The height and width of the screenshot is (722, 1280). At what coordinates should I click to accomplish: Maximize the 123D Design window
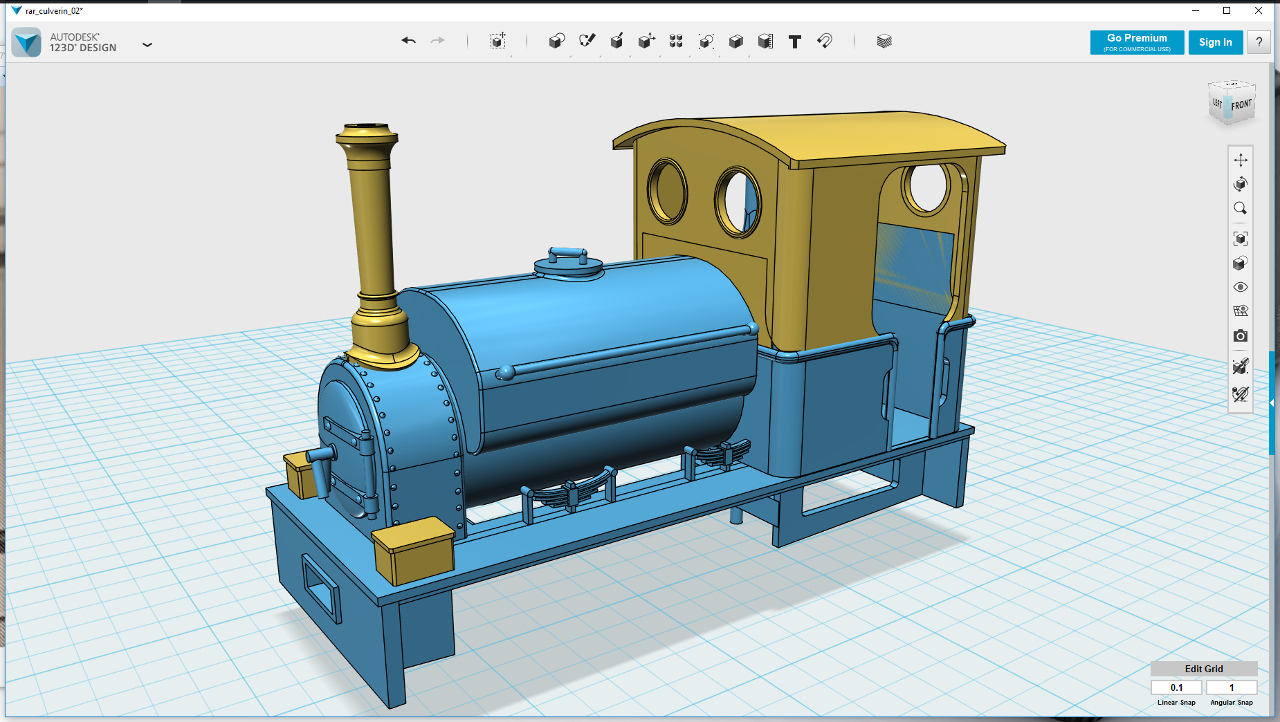(1227, 10)
